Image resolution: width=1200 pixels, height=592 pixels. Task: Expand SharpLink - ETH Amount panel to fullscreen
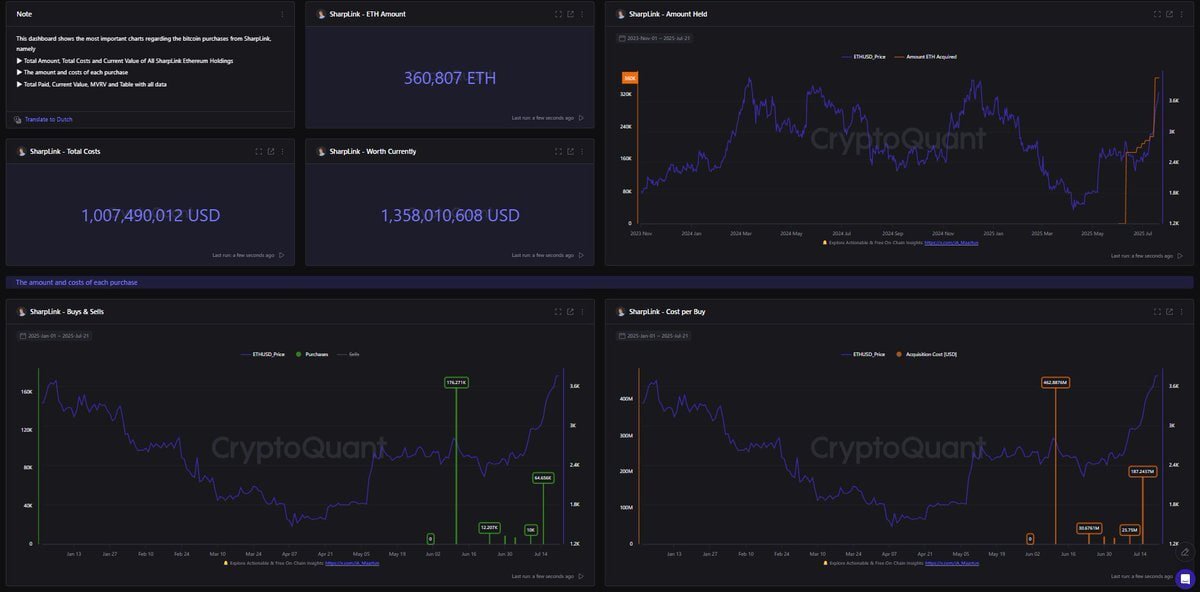(x=558, y=14)
